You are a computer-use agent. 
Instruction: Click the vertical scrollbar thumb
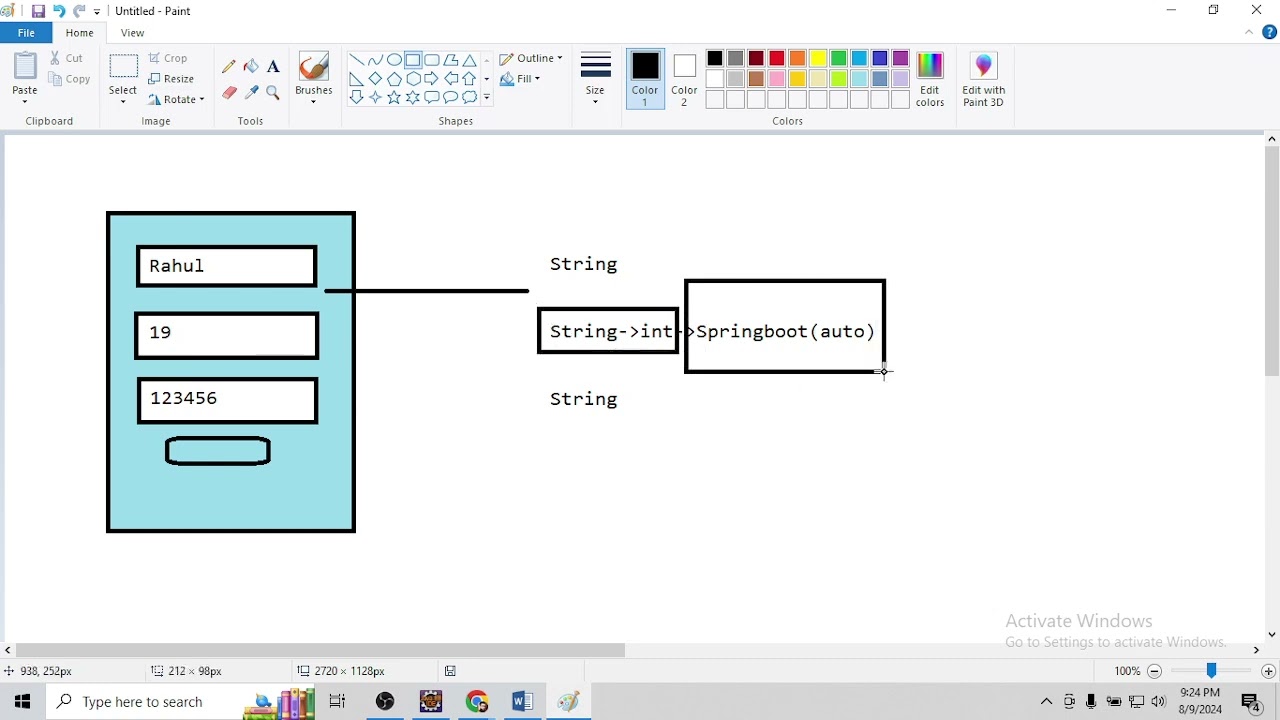click(x=1272, y=263)
